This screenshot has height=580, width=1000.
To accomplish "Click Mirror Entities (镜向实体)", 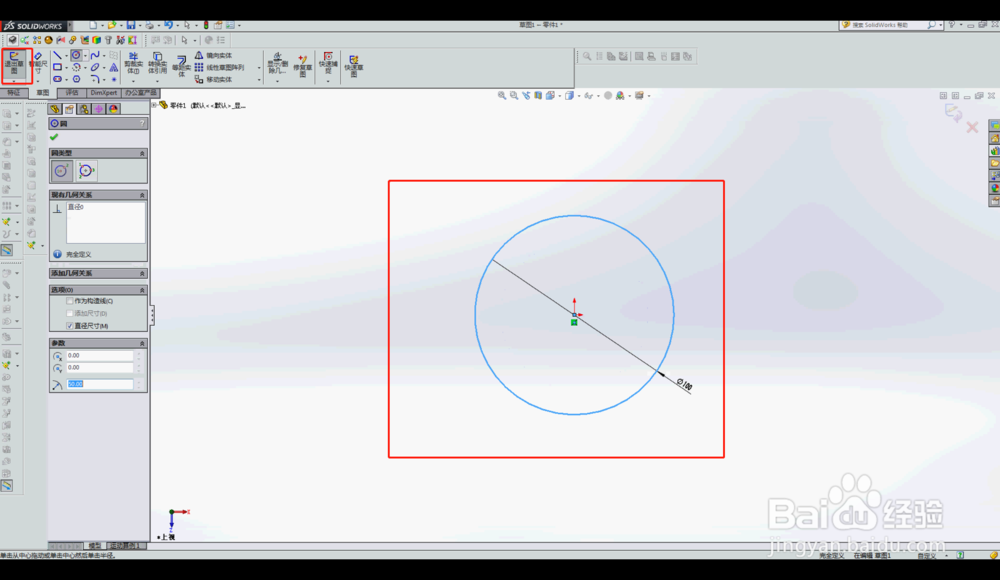I will pyautogui.click(x=213, y=56).
